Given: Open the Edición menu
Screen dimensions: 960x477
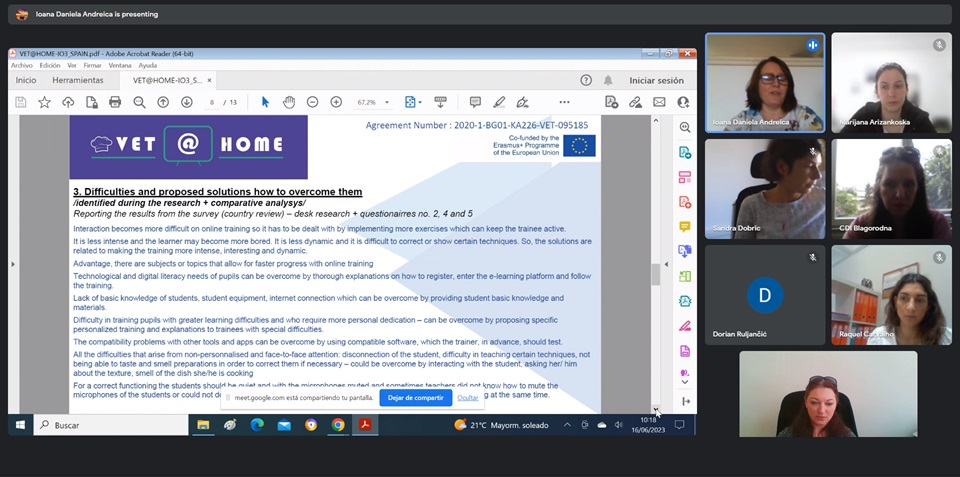Looking at the screenshot, I should [50, 65].
